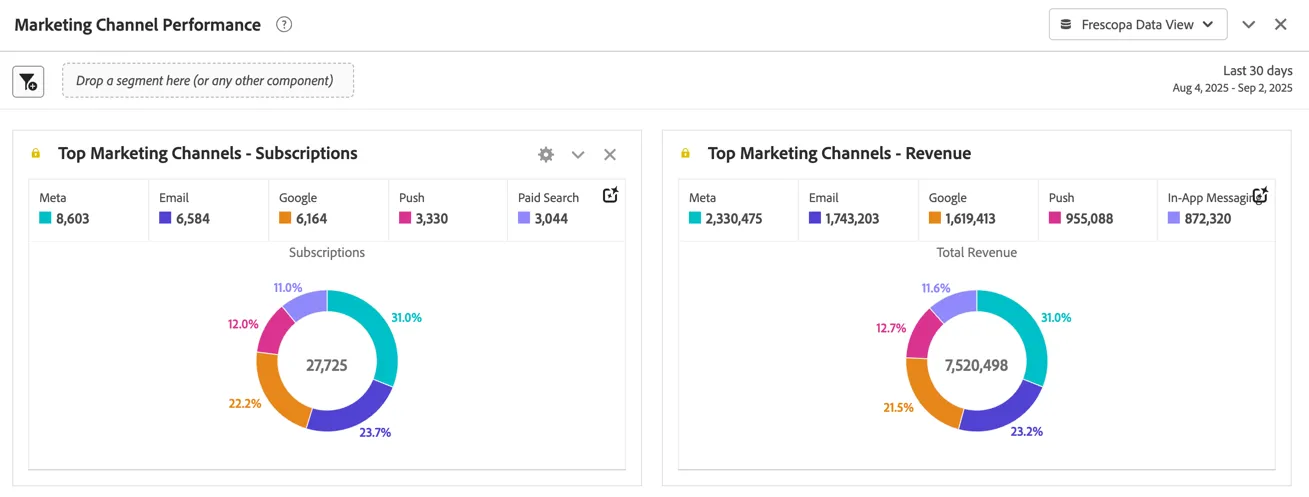Click the Google orange swatch in Subscriptions legend
Viewport: 1309px width, 497px height.
[x=285, y=218]
